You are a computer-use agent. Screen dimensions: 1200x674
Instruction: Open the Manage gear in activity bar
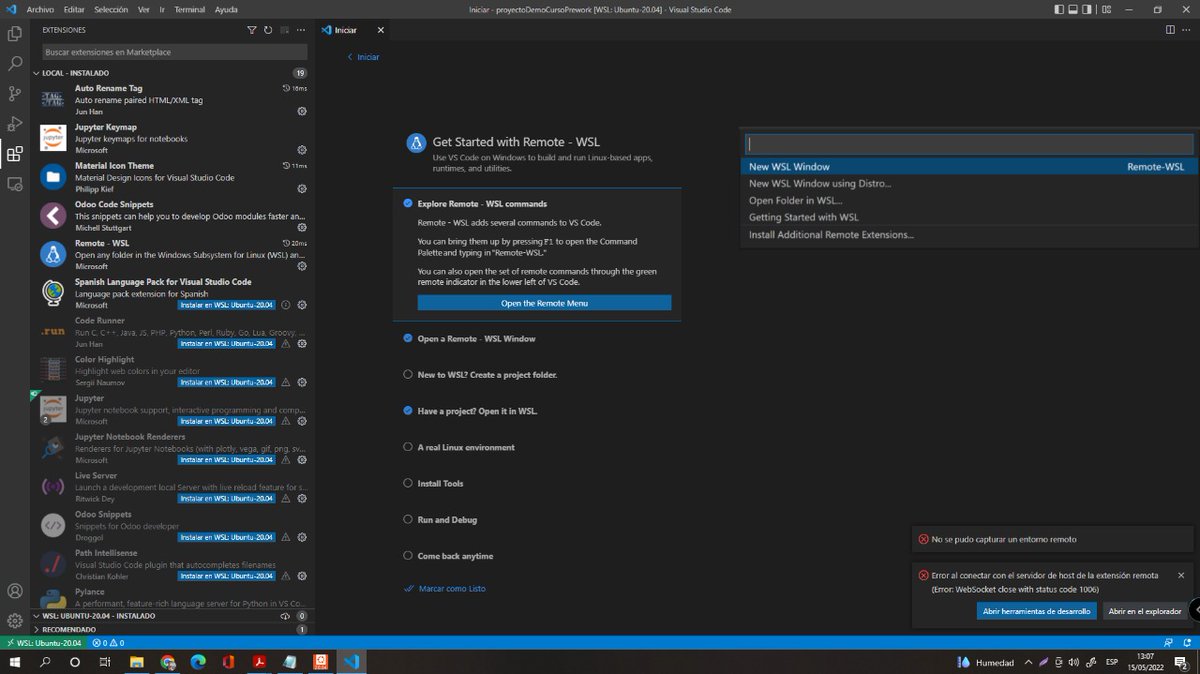click(15, 621)
